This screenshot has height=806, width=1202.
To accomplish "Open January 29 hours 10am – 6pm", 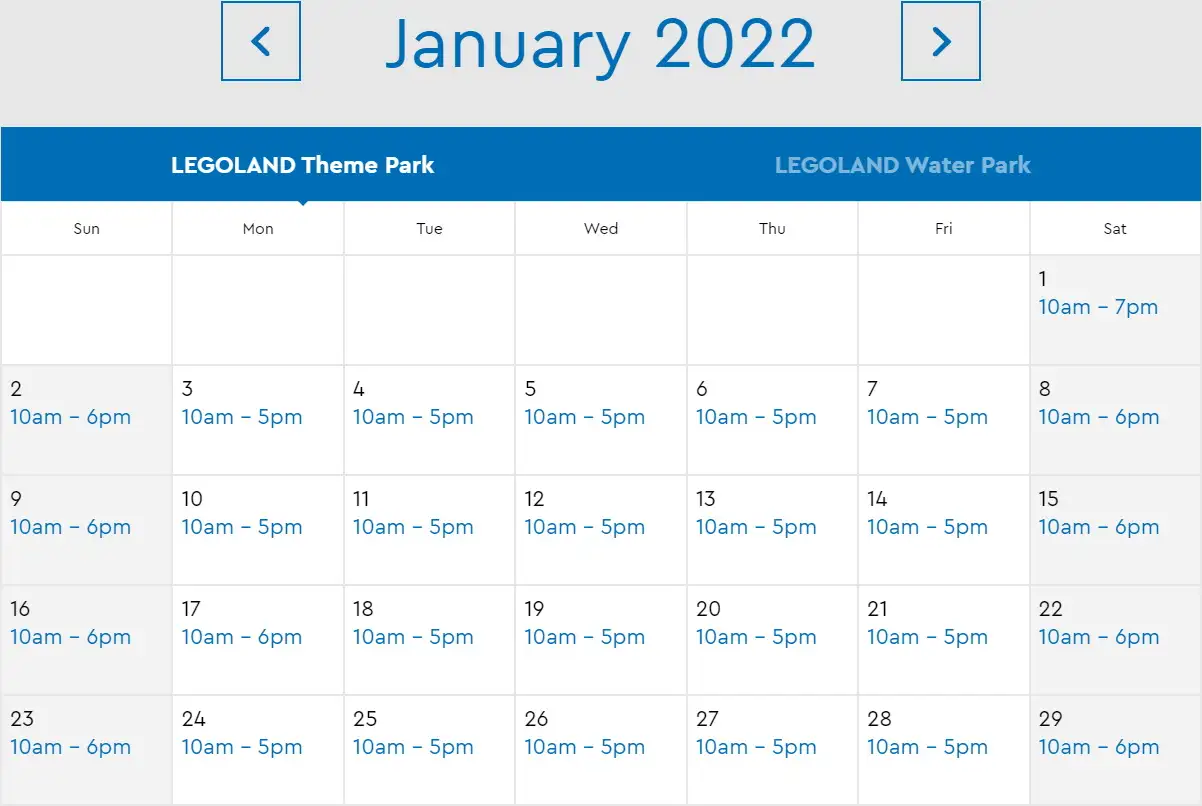I will (x=1098, y=747).
